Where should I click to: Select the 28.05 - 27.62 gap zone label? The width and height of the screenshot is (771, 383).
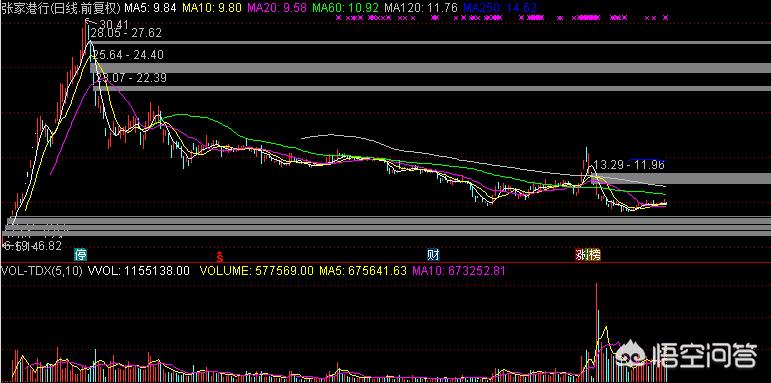coord(126,33)
